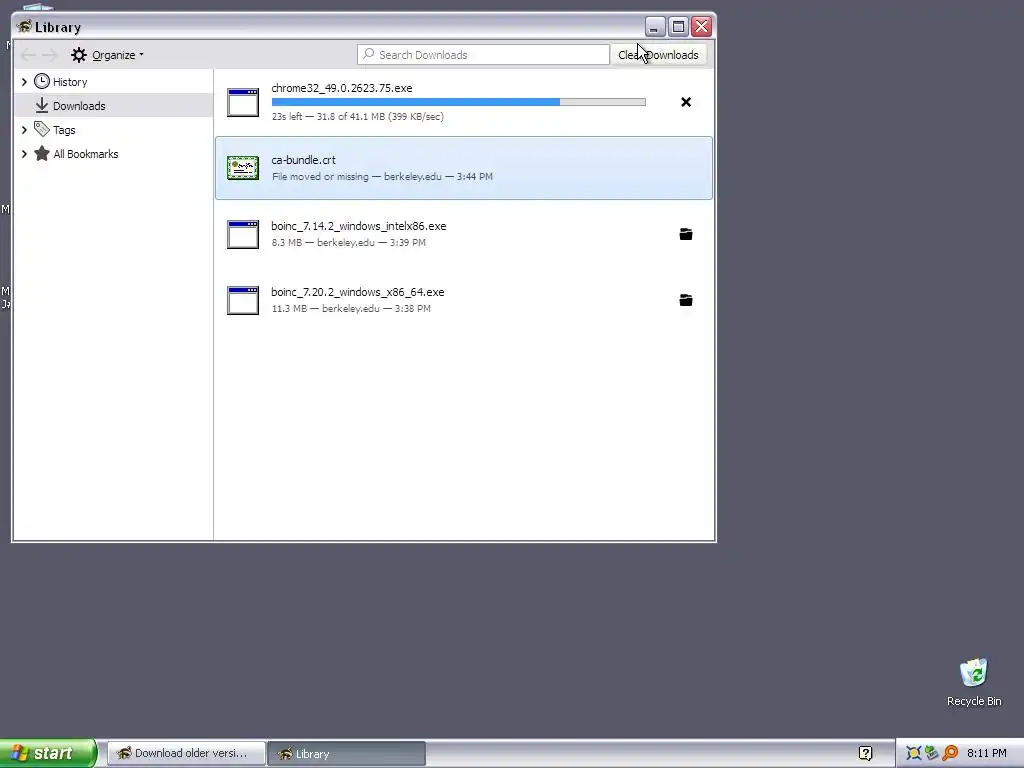Click the '23s left — 31.8 of 41.1 MB' status

[358, 116]
